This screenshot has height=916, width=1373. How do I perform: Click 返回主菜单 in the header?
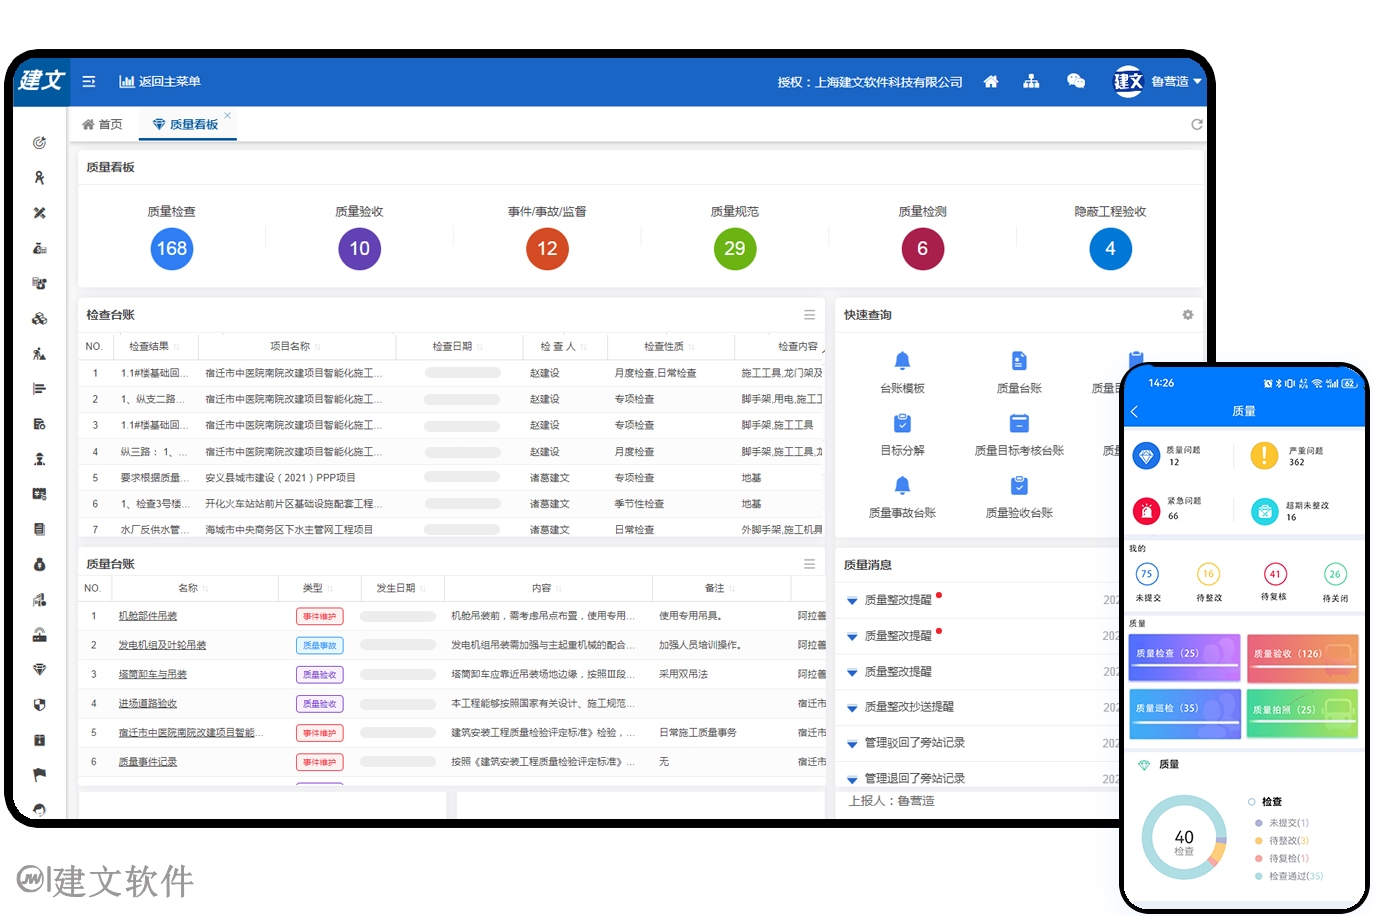160,82
